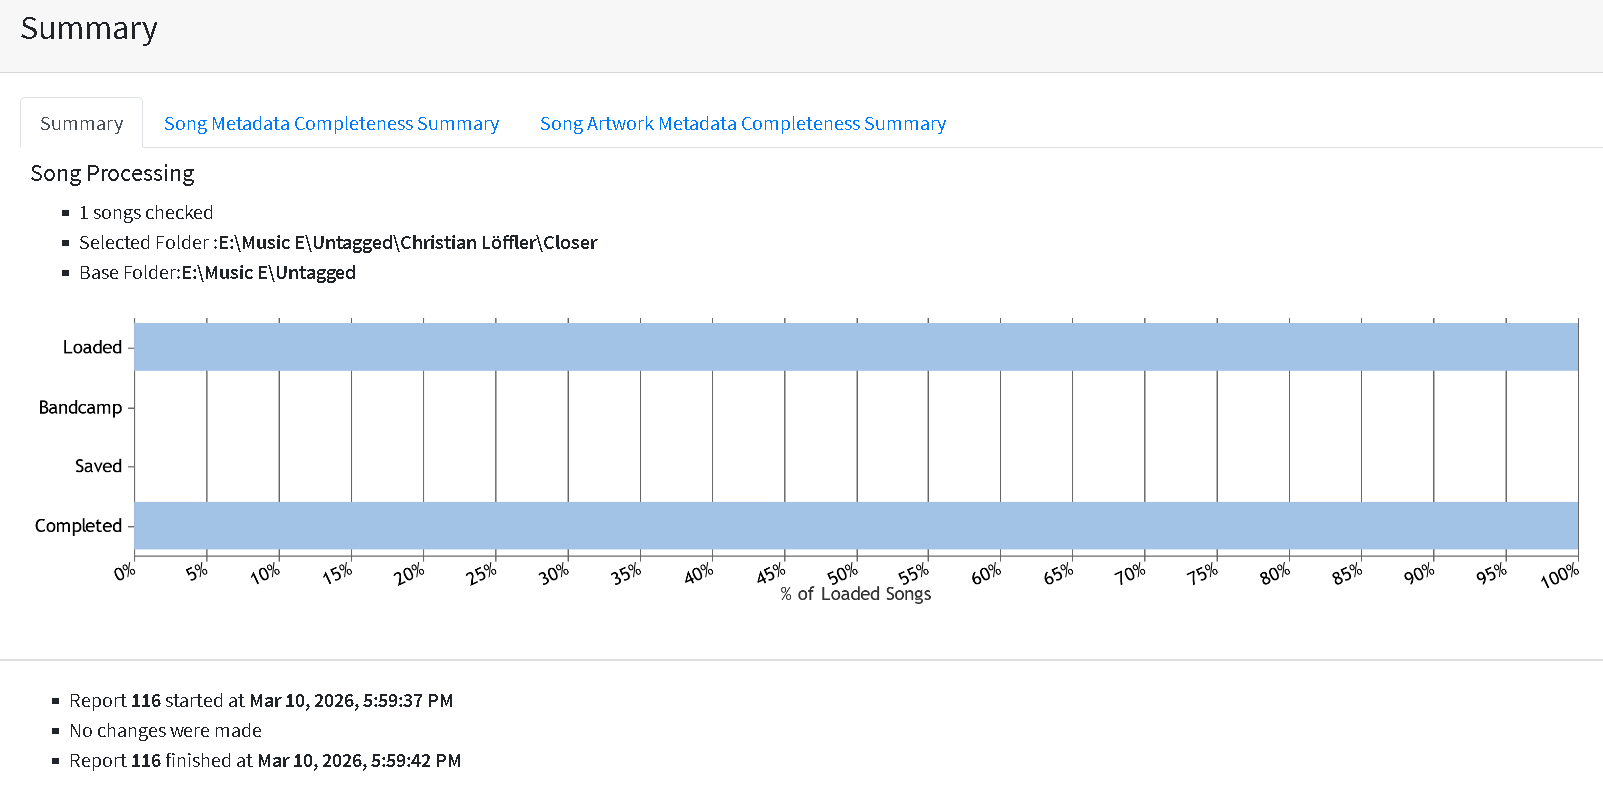
Task: Click the Completed axis label
Action: (78, 527)
